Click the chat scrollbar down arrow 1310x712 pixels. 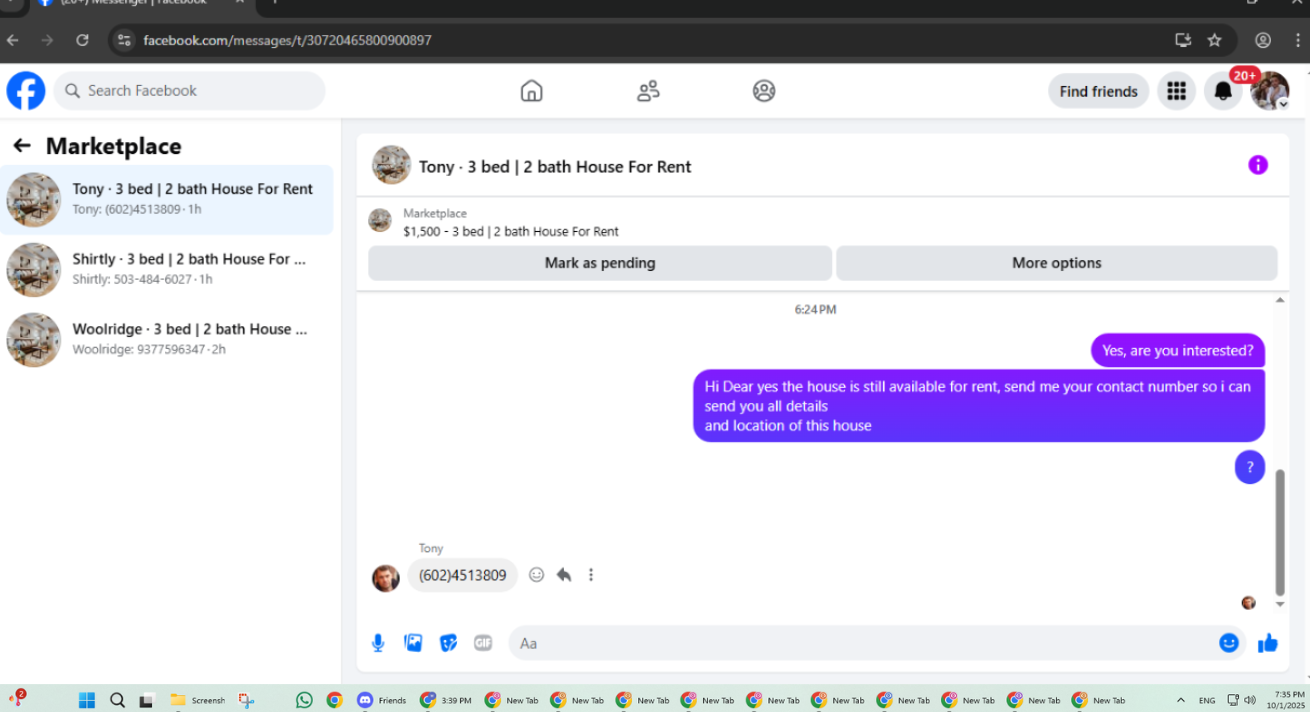point(1280,605)
